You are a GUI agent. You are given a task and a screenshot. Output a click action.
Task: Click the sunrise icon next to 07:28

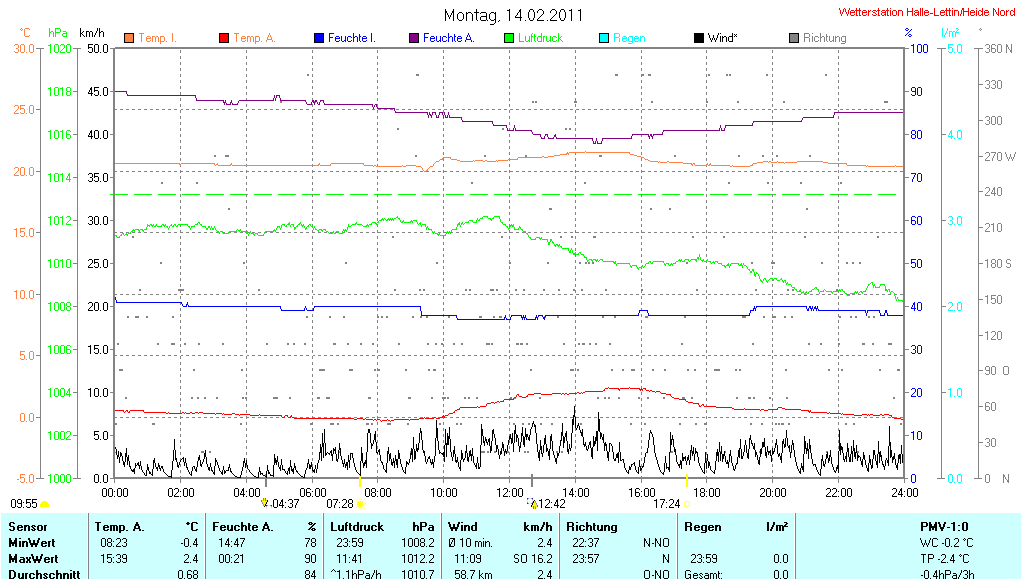(x=361, y=504)
